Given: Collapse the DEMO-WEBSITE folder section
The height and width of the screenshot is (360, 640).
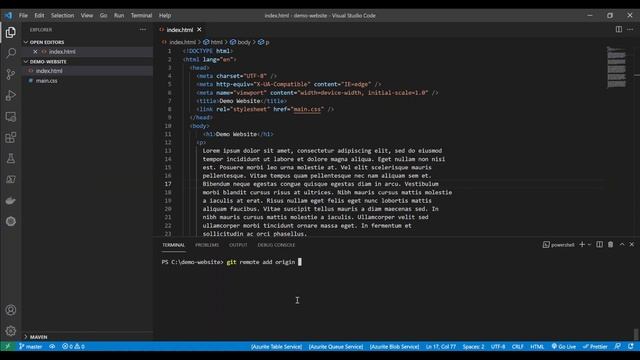Looking at the screenshot, I should [88, 62].
